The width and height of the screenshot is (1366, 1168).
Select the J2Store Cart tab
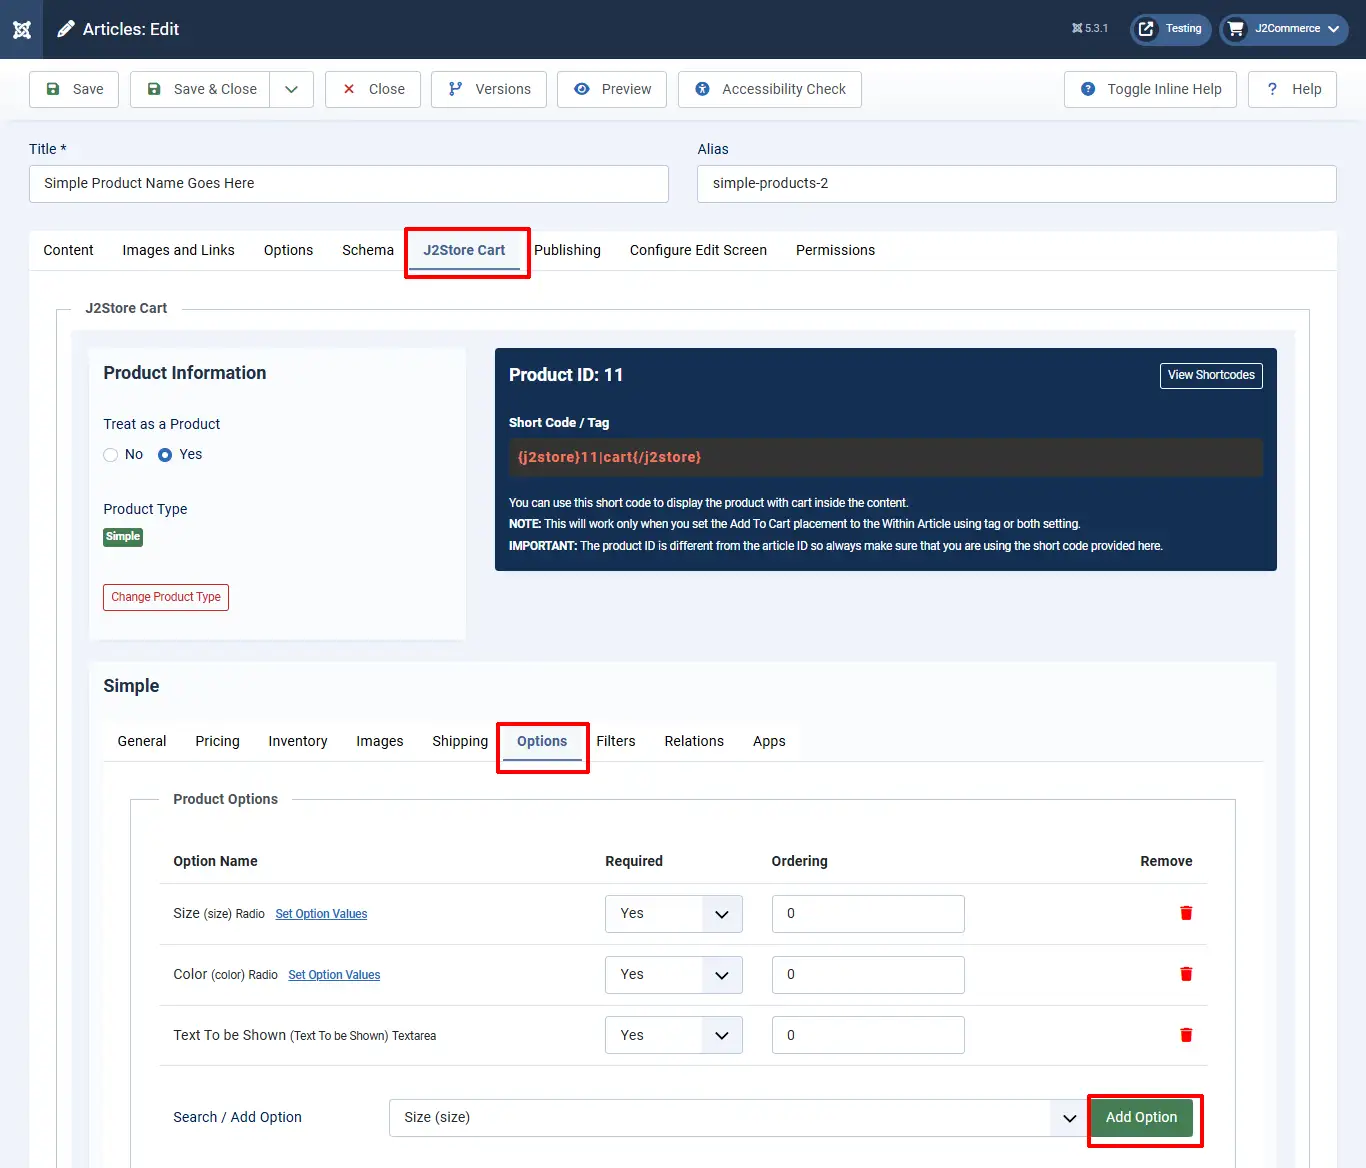pyautogui.click(x=464, y=250)
